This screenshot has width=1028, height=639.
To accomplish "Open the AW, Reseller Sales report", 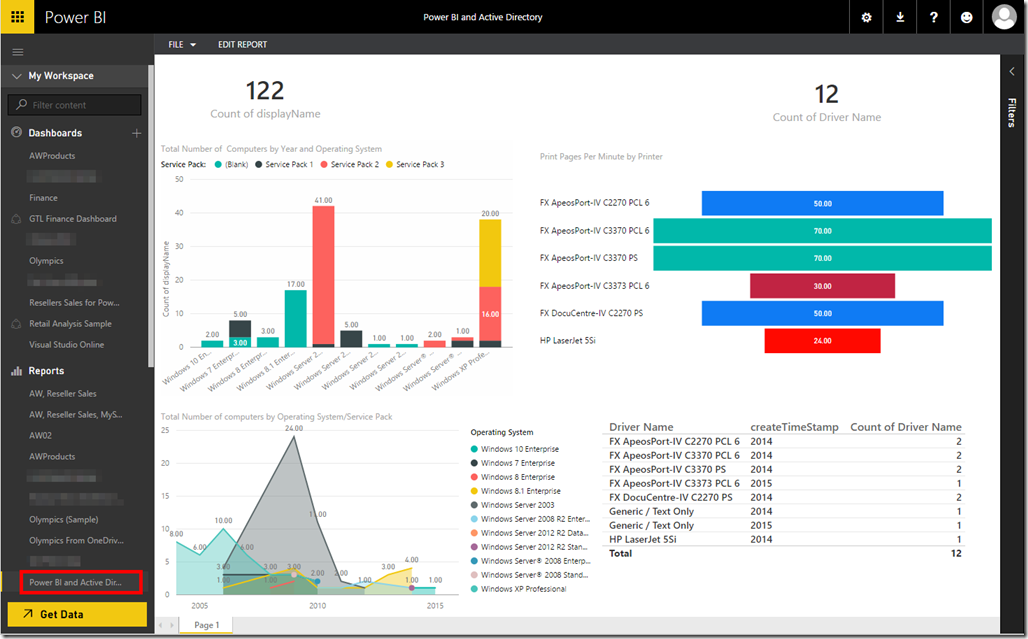I will [x=62, y=394].
